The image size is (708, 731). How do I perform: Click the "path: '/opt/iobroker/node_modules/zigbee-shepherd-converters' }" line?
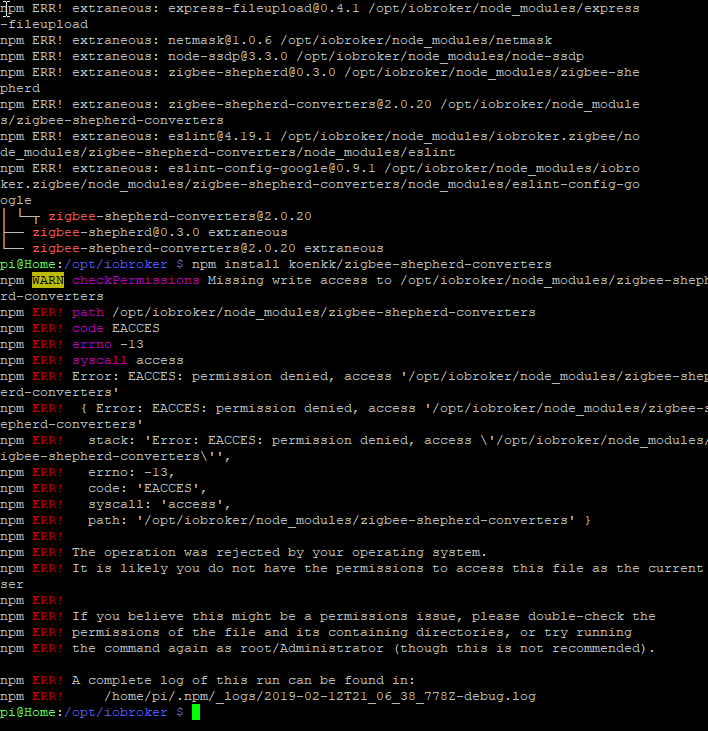tap(339, 520)
